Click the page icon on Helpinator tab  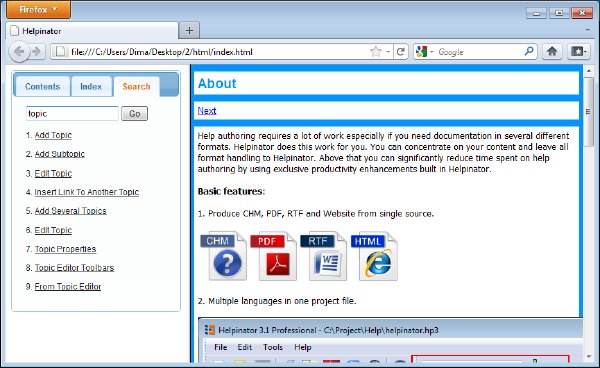pyautogui.click(x=14, y=31)
